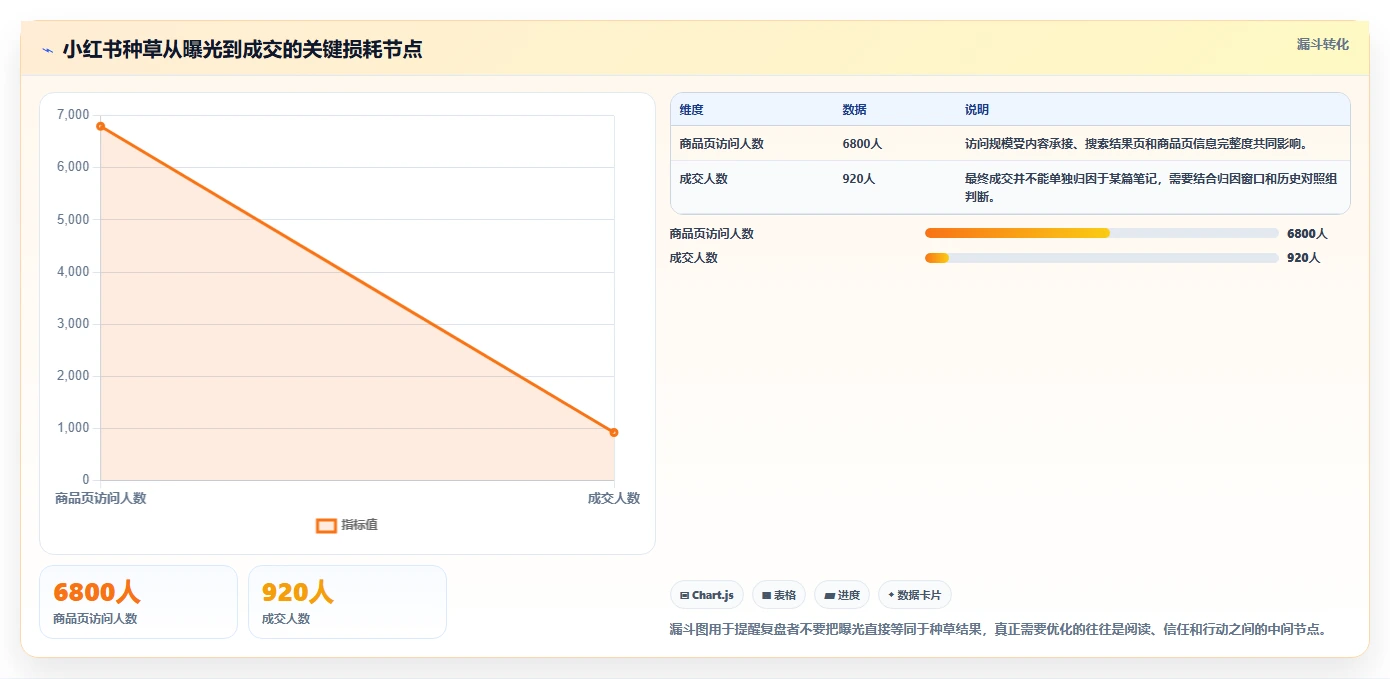Click the 商品页访问人数 progress bar label
The height and width of the screenshot is (679, 1390).
712,234
